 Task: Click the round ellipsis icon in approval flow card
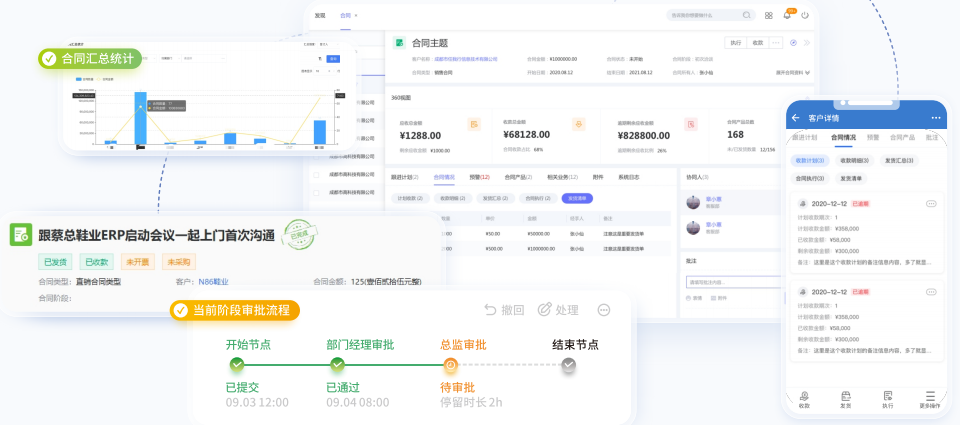604,310
